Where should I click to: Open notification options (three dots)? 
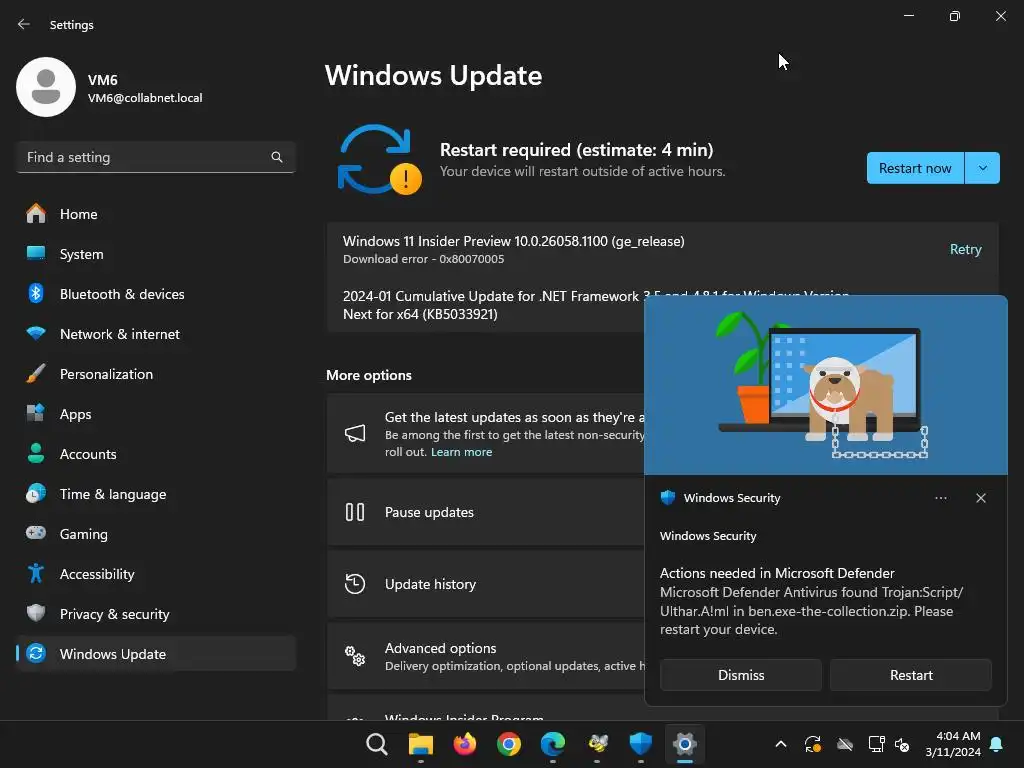click(x=940, y=498)
